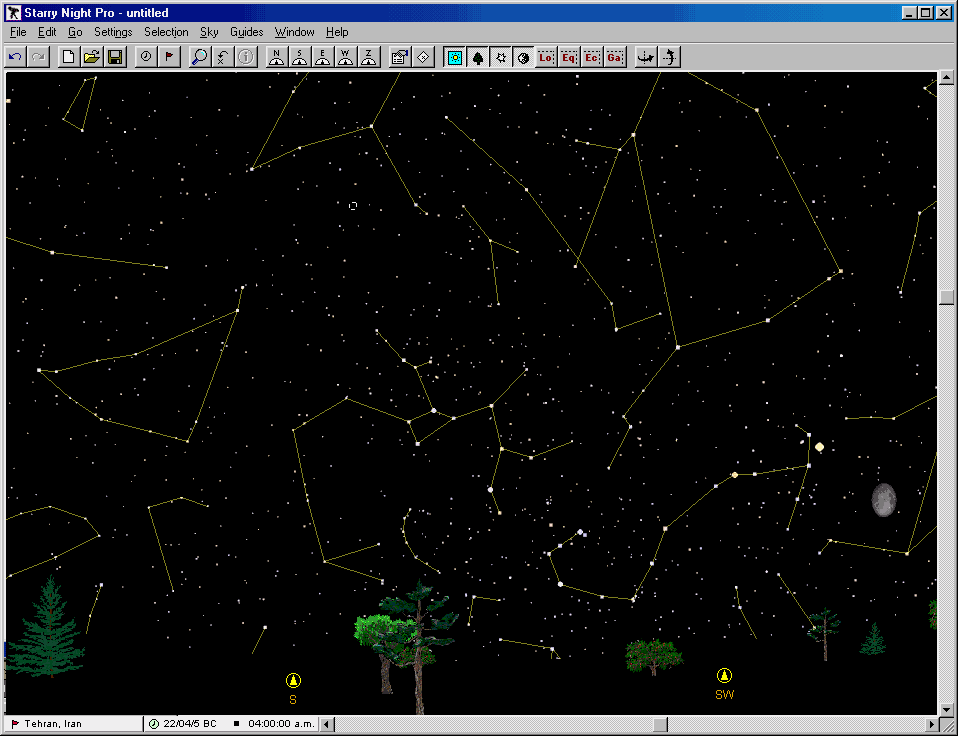Toggle the Eq equatorial guides button
The width and height of the screenshot is (958, 736).
[x=569, y=57]
